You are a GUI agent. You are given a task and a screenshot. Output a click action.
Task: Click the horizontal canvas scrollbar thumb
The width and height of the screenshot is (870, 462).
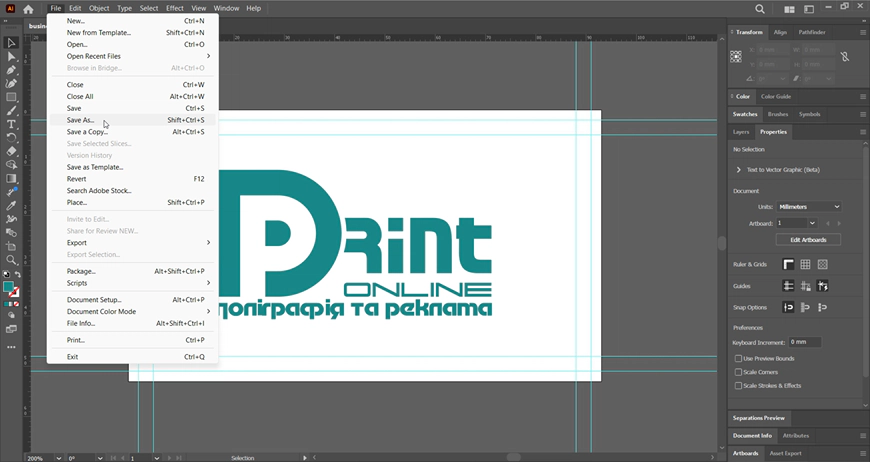coord(514,458)
